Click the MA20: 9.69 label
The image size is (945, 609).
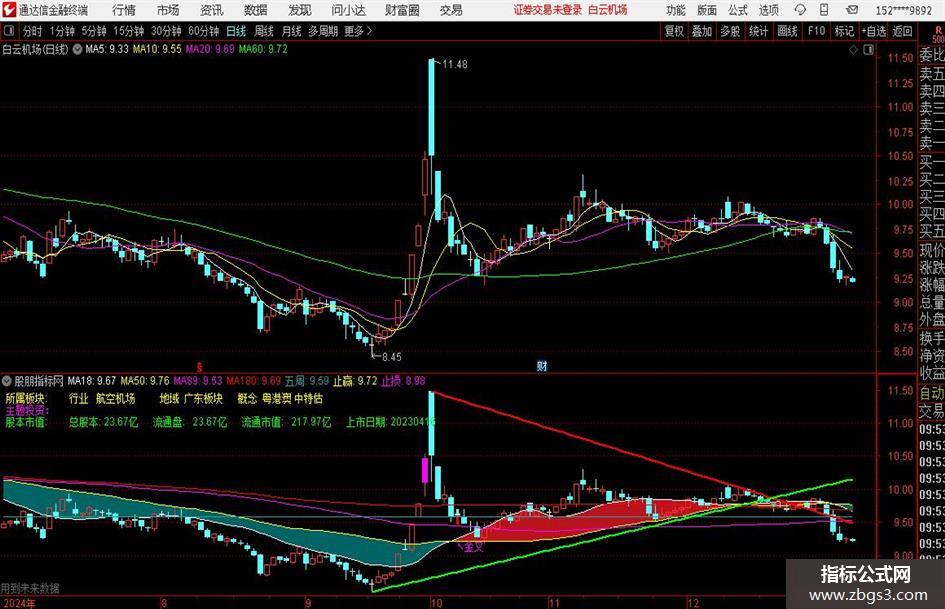pos(210,49)
